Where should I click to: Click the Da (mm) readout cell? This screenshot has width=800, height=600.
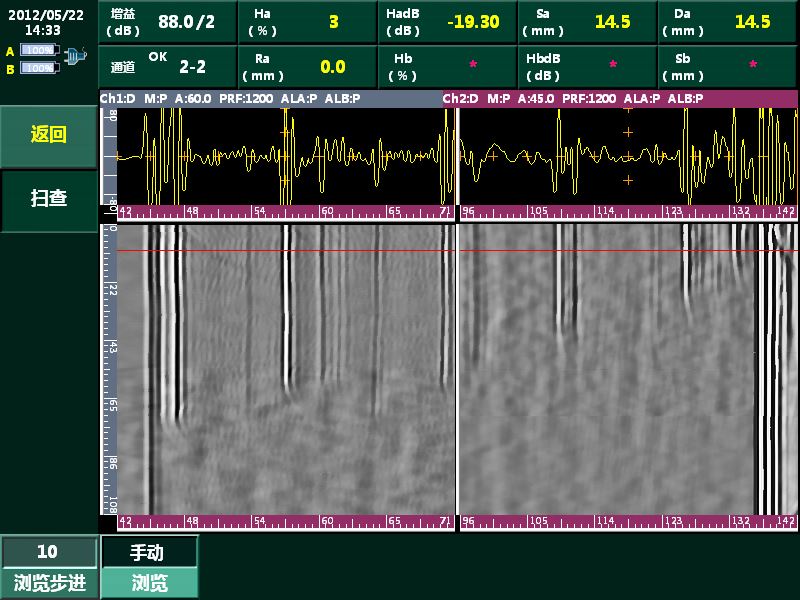point(727,22)
